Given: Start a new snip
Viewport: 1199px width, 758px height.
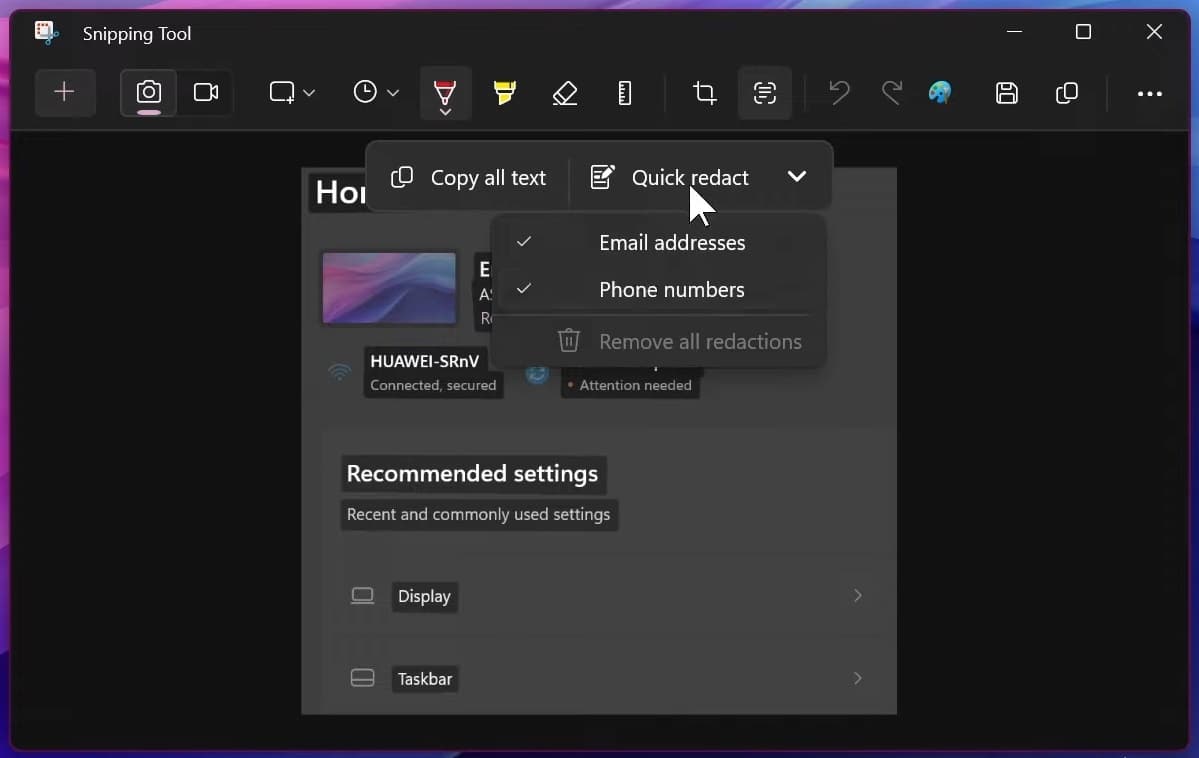Looking at the screenshot, I should click(64, 92).
